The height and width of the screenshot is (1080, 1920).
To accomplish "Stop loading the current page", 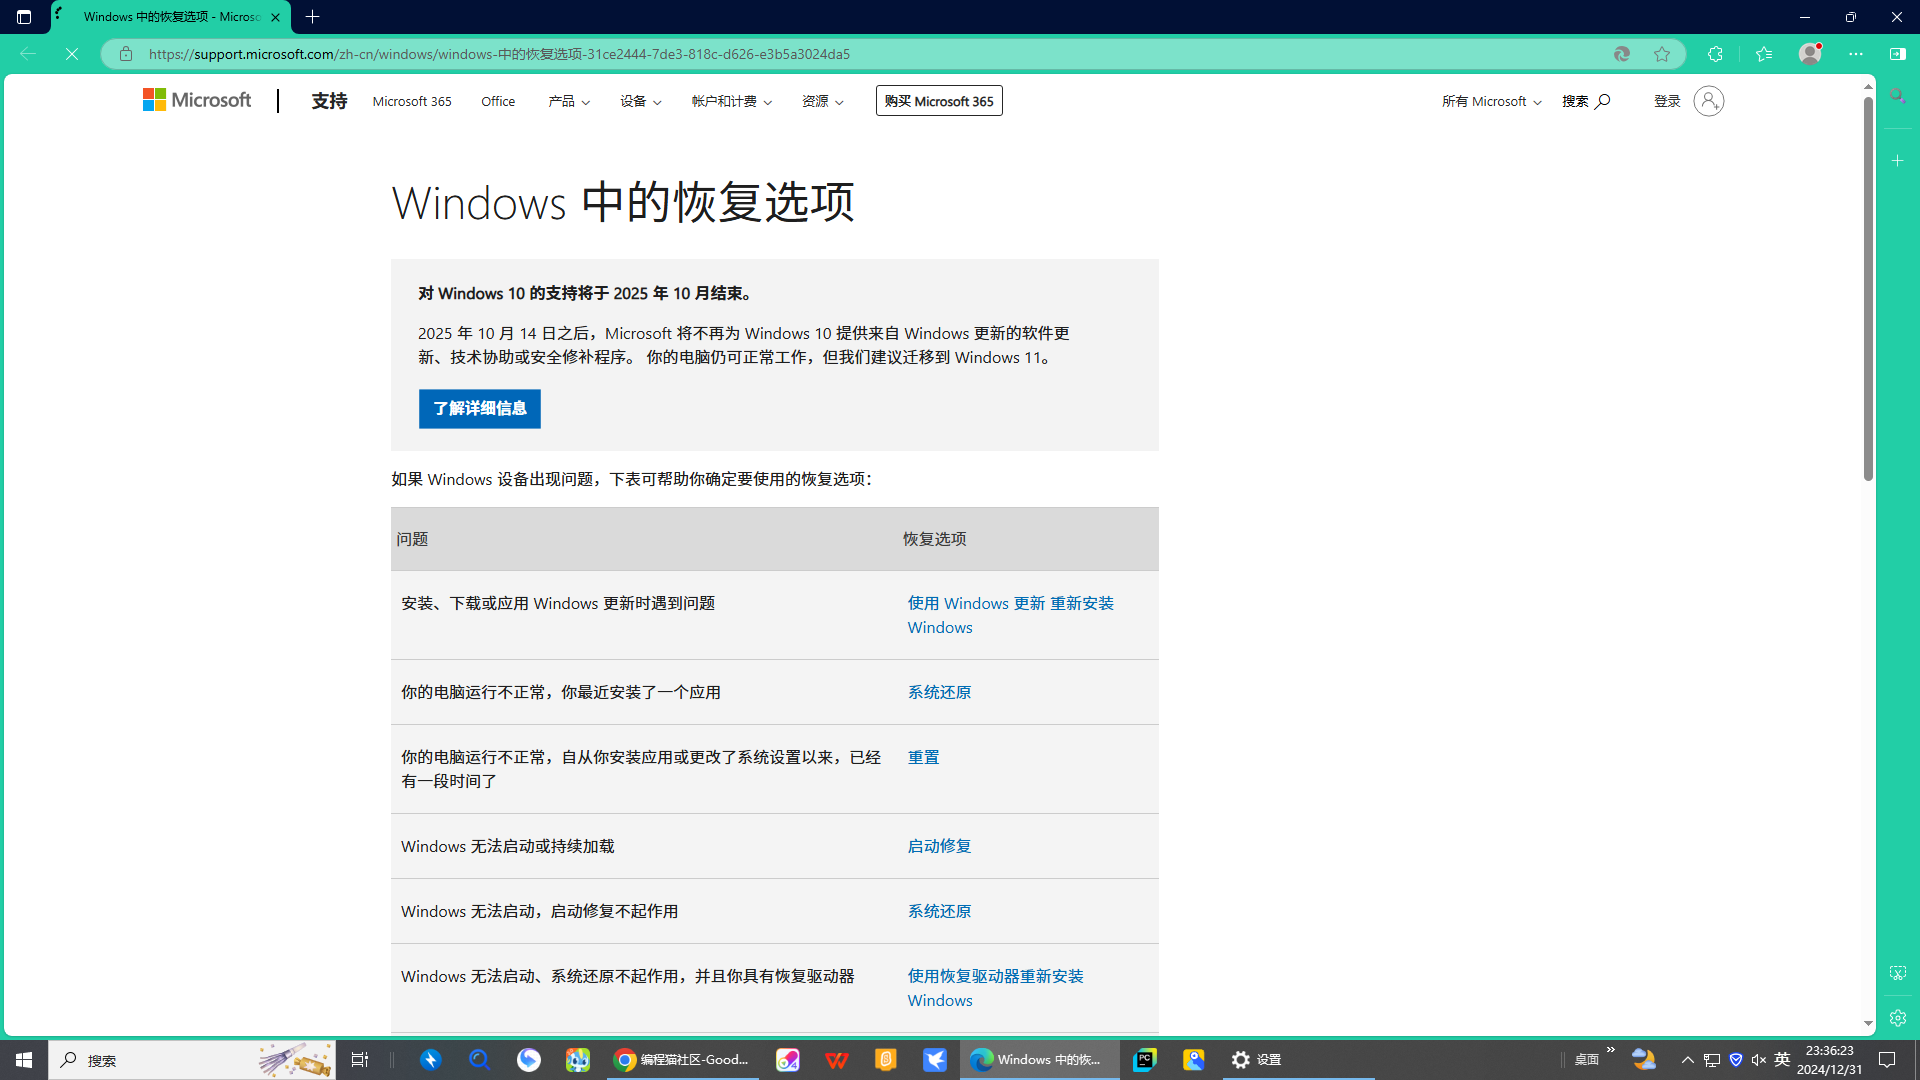I will point(72,54).
